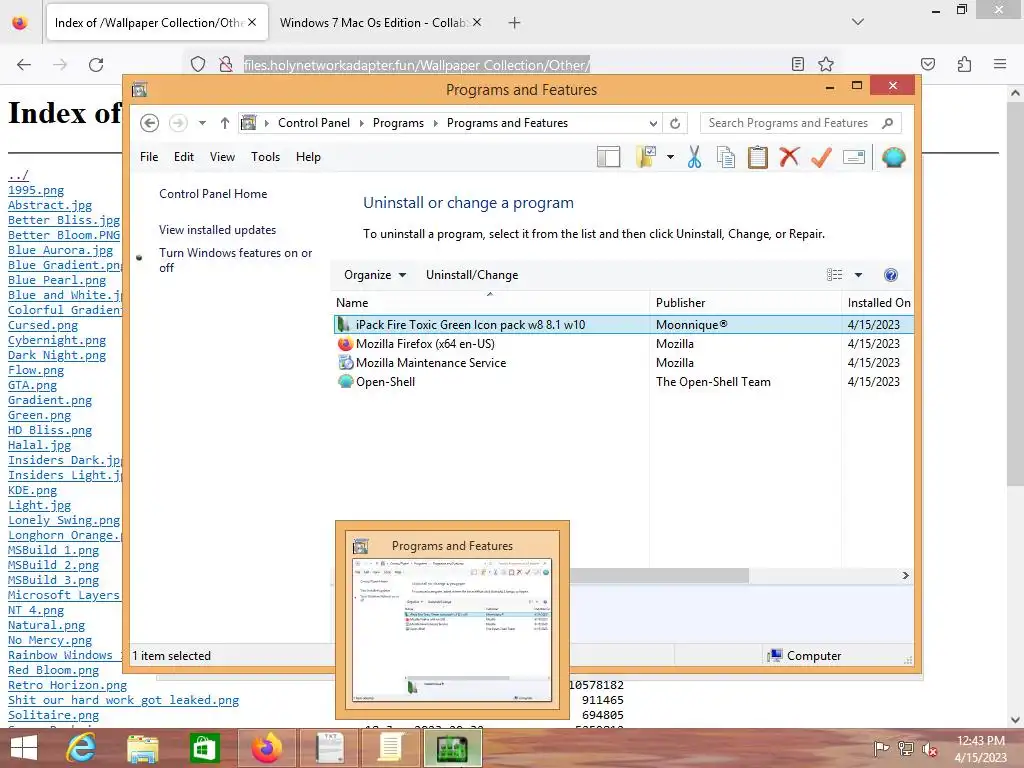Click the Properties toolbar icon
The image size is (1024, 768).
854,157
